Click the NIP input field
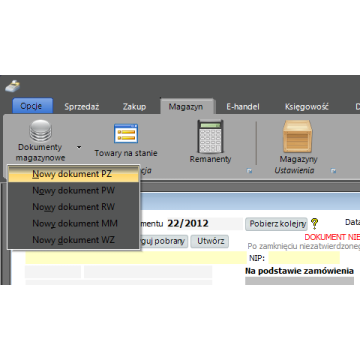 pos(304,258)
